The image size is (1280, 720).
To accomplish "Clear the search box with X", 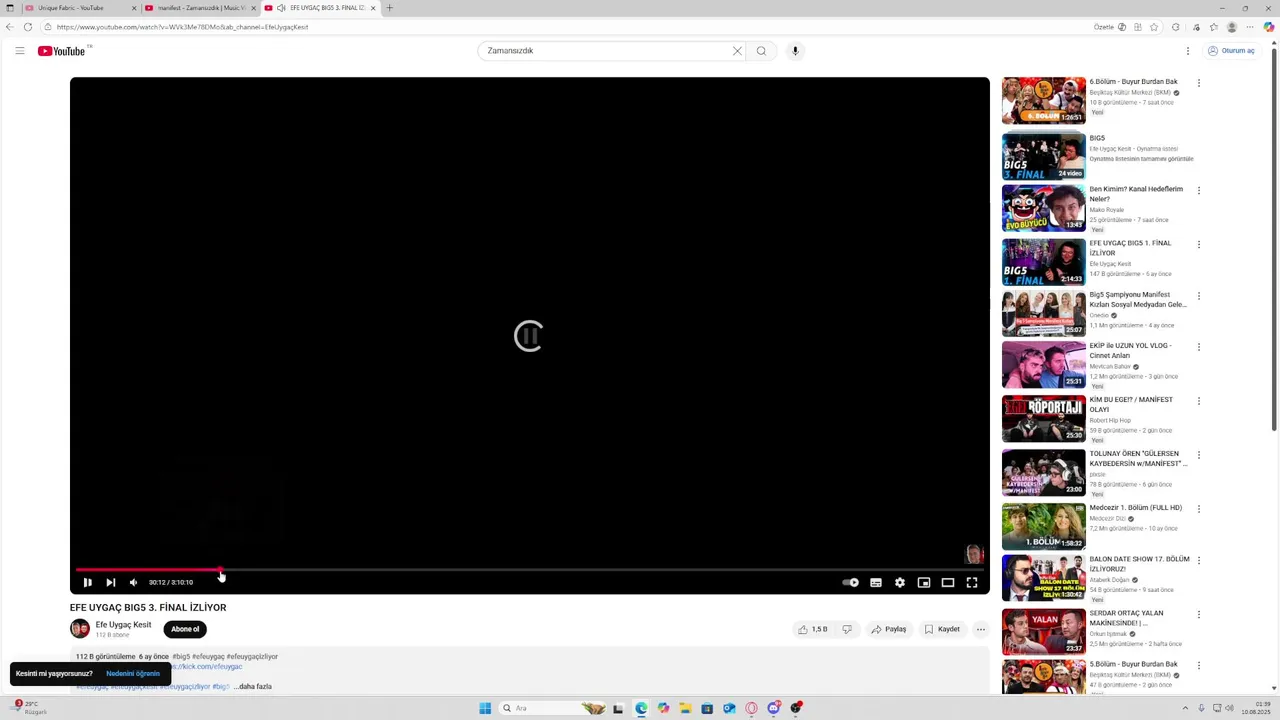I will tap(737, 51).
